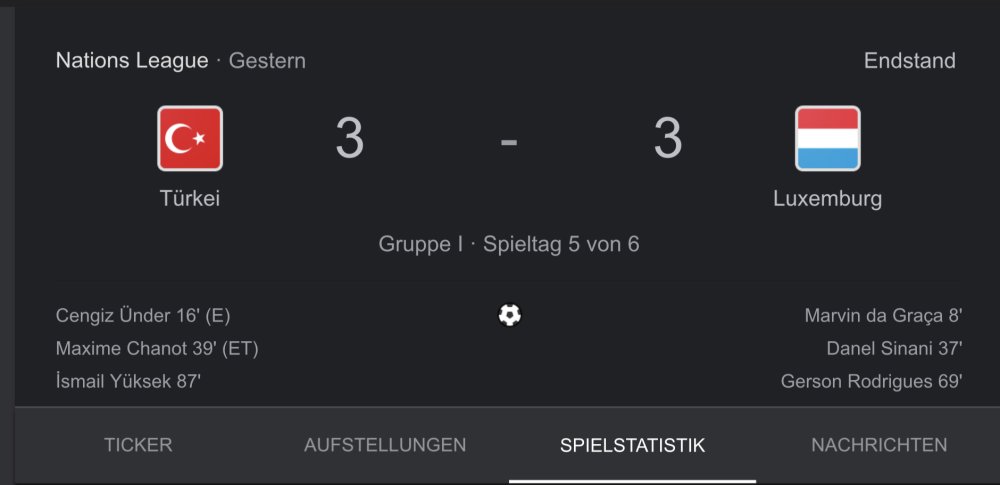
Task: Select scorer Danel Sinani 37'
Action: (894, 348)
